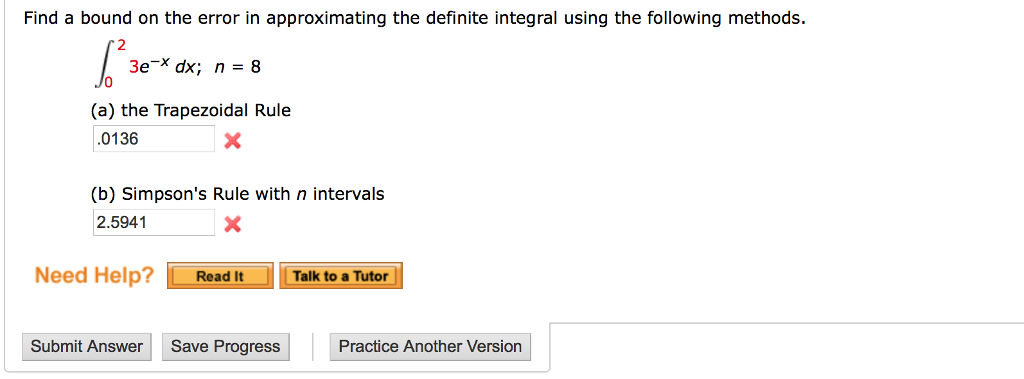Image resolution: width=1024 pixels, height=379 pixels.
Task: Save progress on this question
Action: tap(226, 347)
